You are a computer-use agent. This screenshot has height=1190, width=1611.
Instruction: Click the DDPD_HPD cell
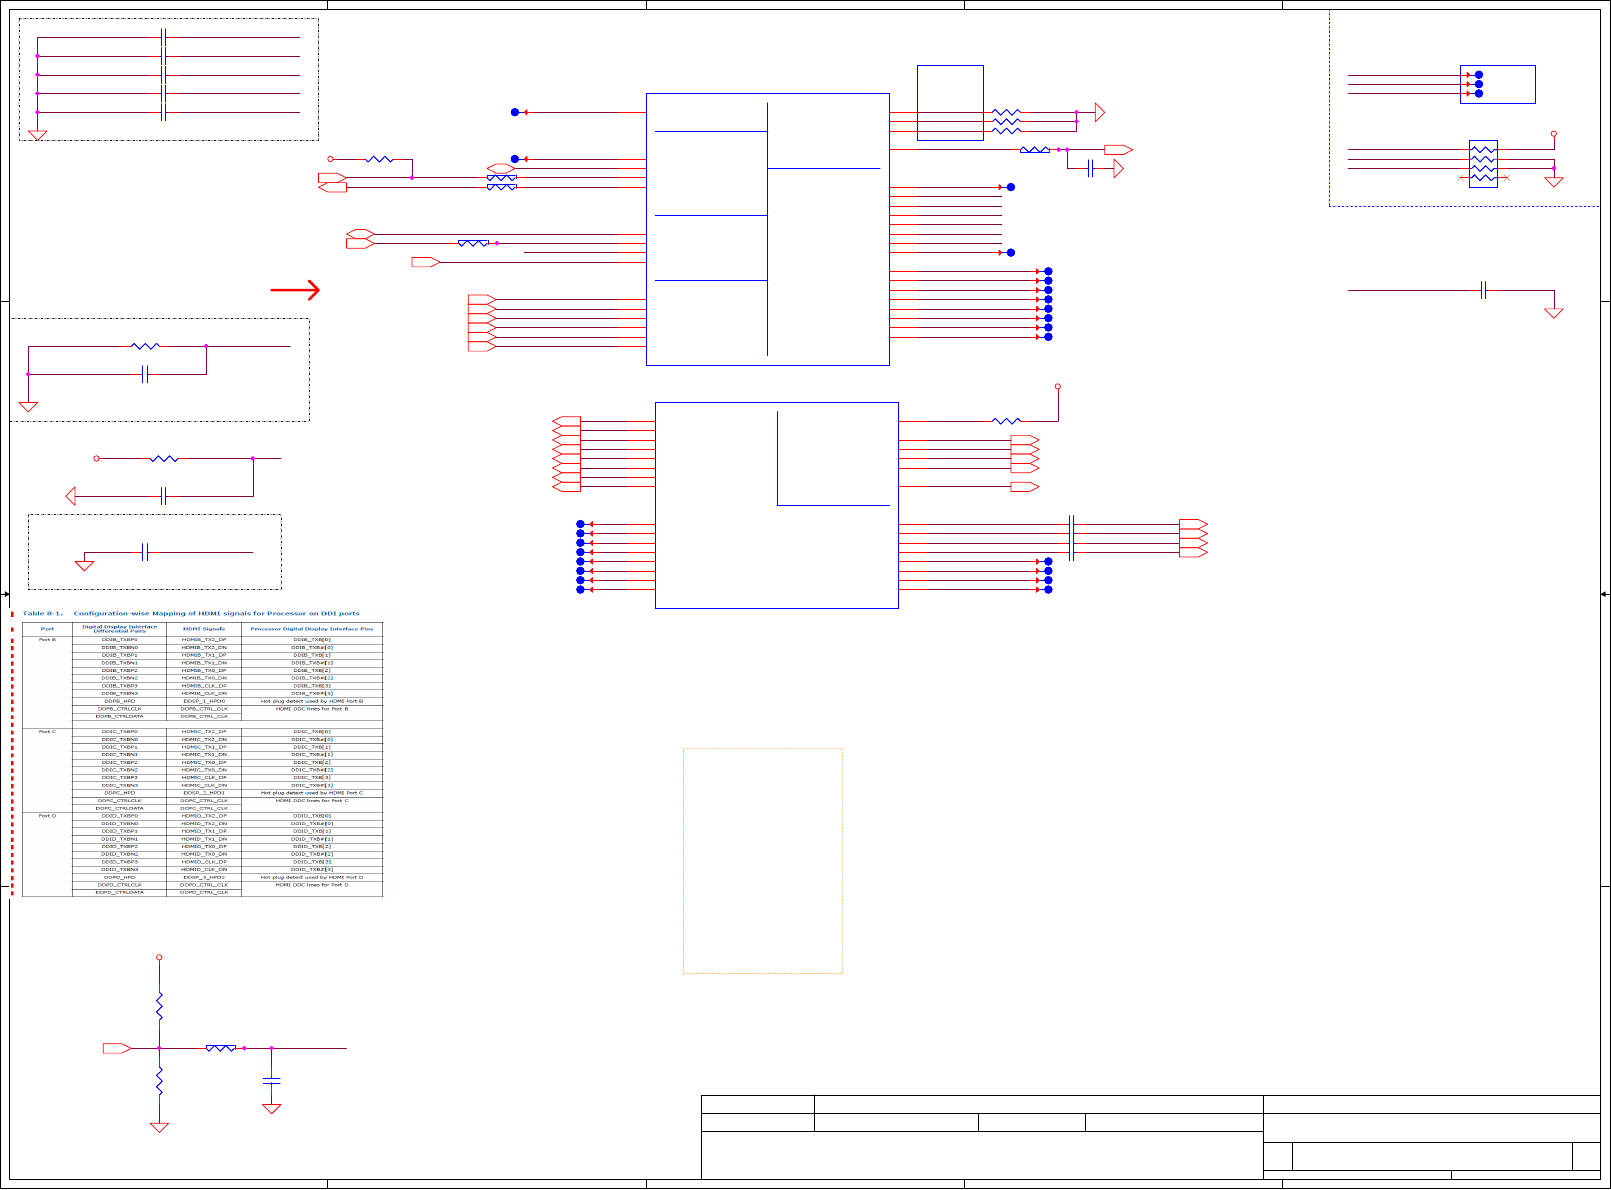[119, 877]
